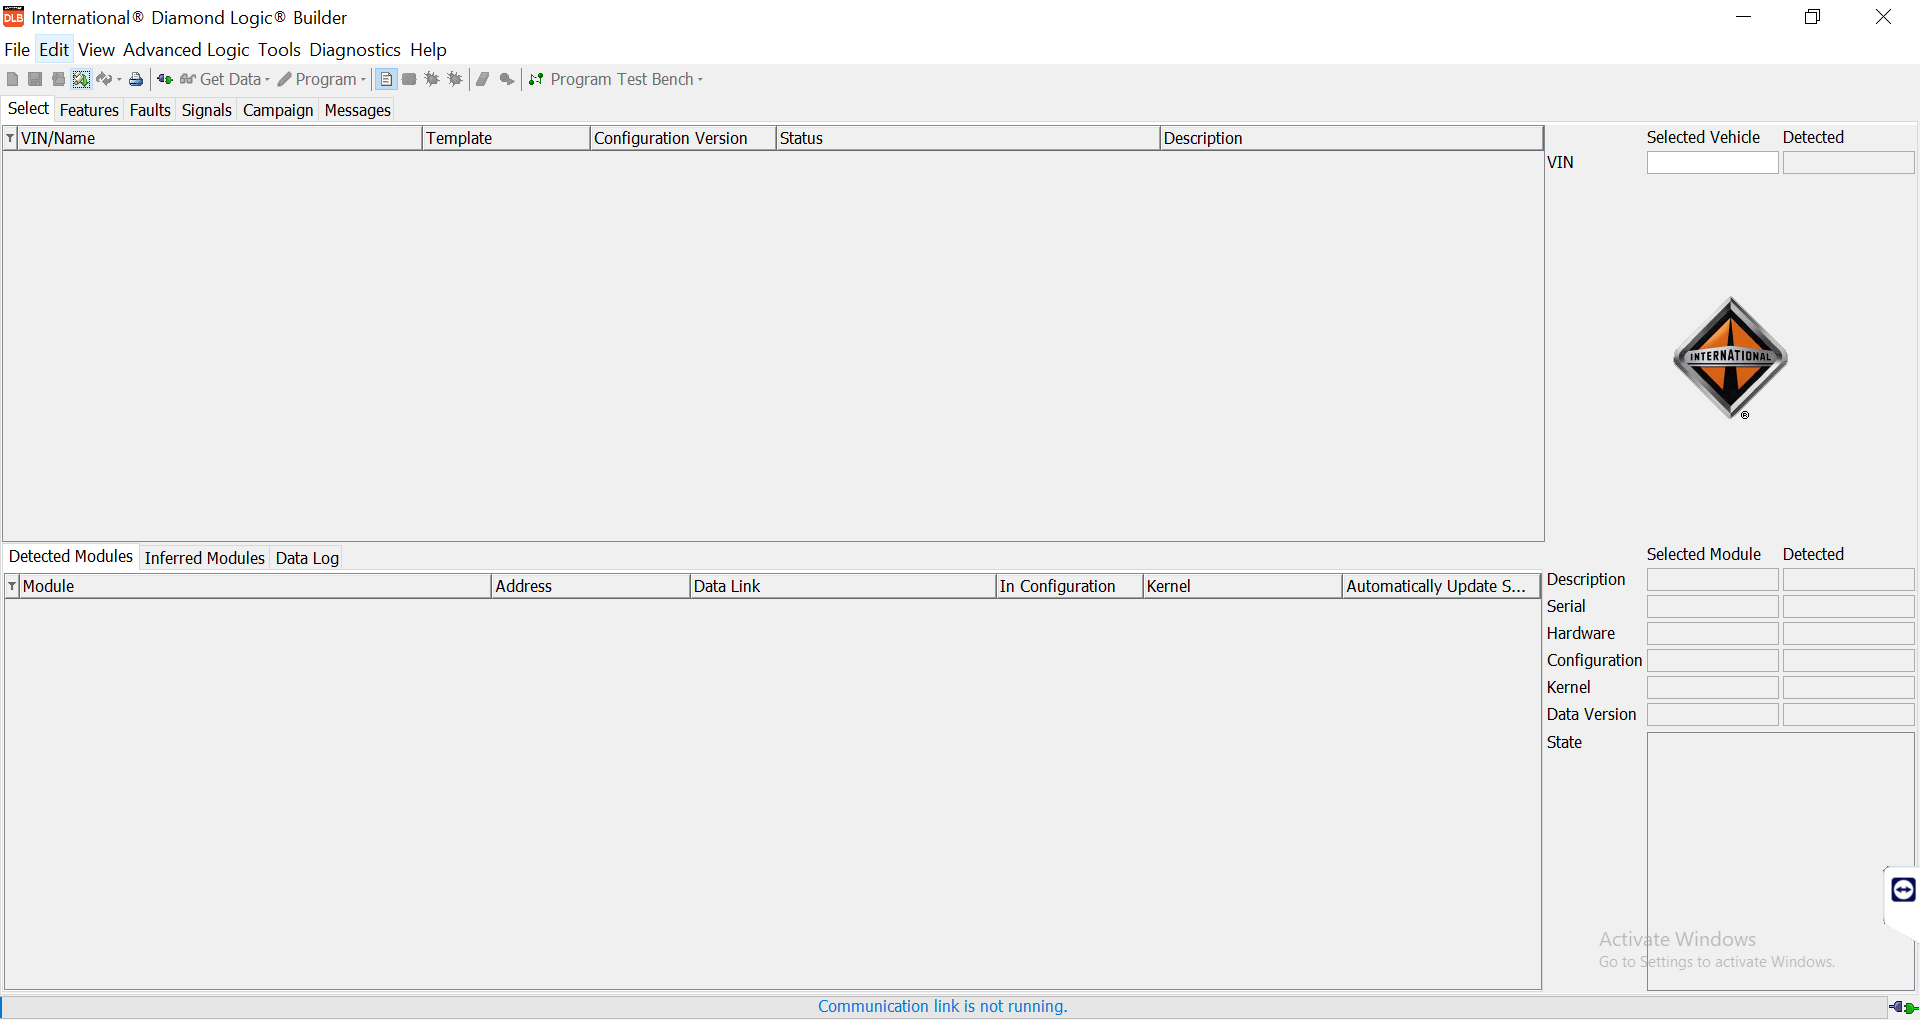The height and width of the screenshot is (1020, 1920).
Task: Switch to the Features tab
Action: point(89,110)
